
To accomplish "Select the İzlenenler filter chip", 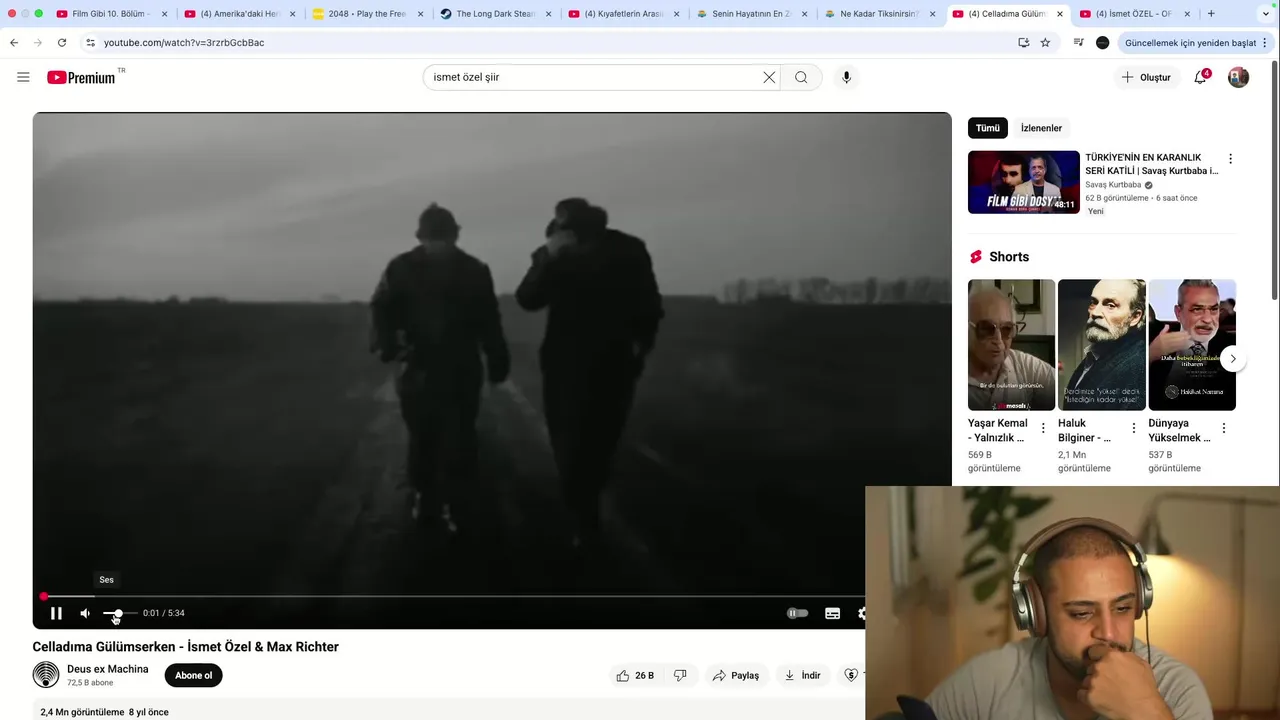I will pos(1041,128).
